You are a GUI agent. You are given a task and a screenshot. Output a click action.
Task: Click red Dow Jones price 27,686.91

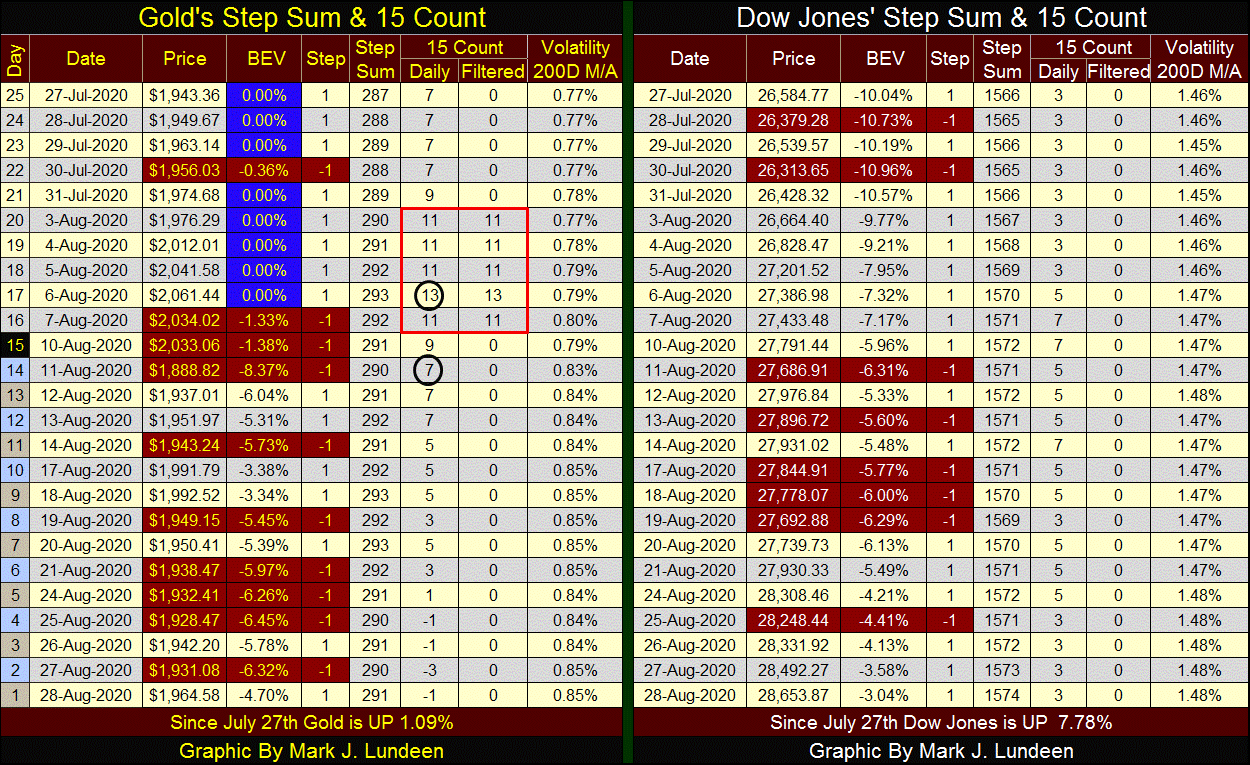[794, 371]
